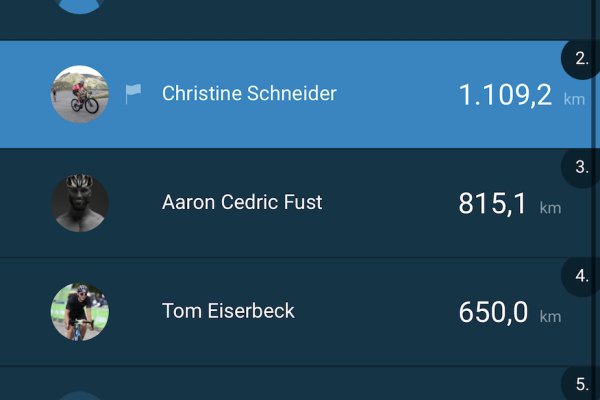
Task: Click the rank 4 badge
Action: pyautogui.click(x=582, y=276)
